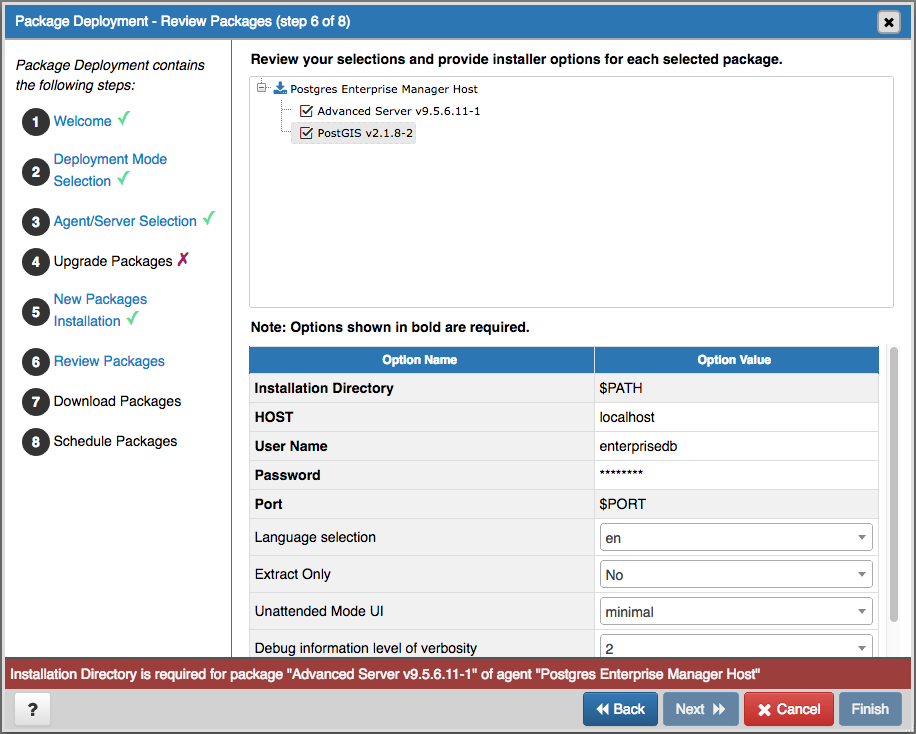Click green checkmark next to Agent/Server Selection
Viewport: 916px width, 734px height.
tap(209, 219)
